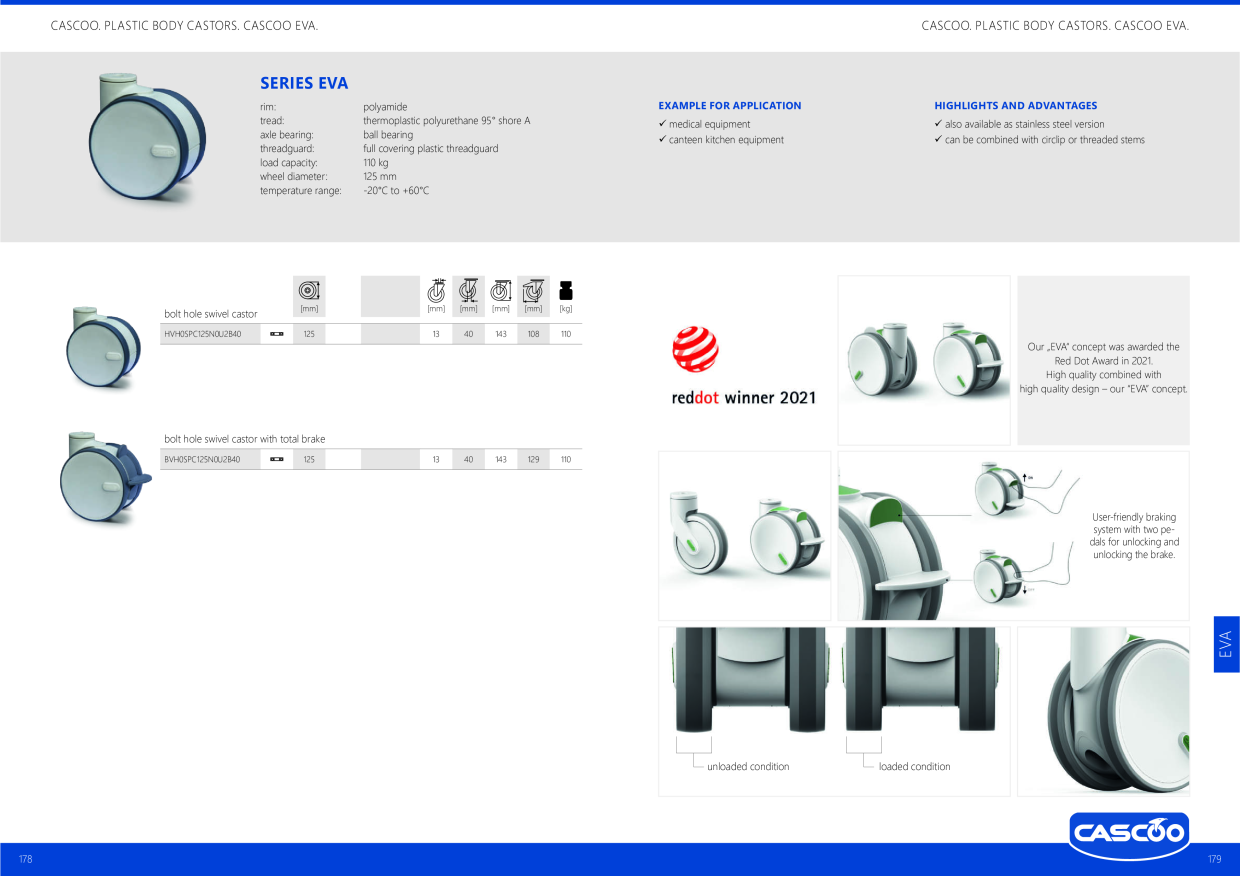Click the 143 value in HVH0SPC125N0U2B40 row

501,334
